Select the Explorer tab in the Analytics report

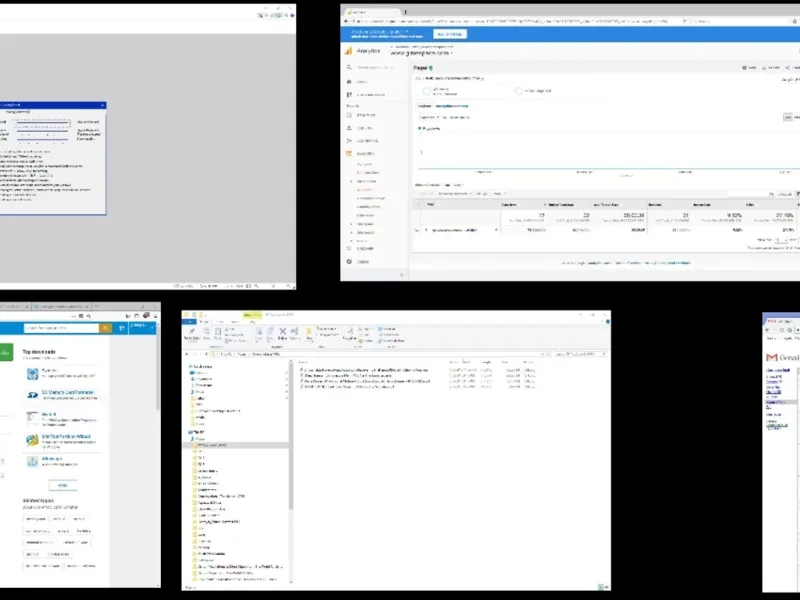click(x=424, y=106)
